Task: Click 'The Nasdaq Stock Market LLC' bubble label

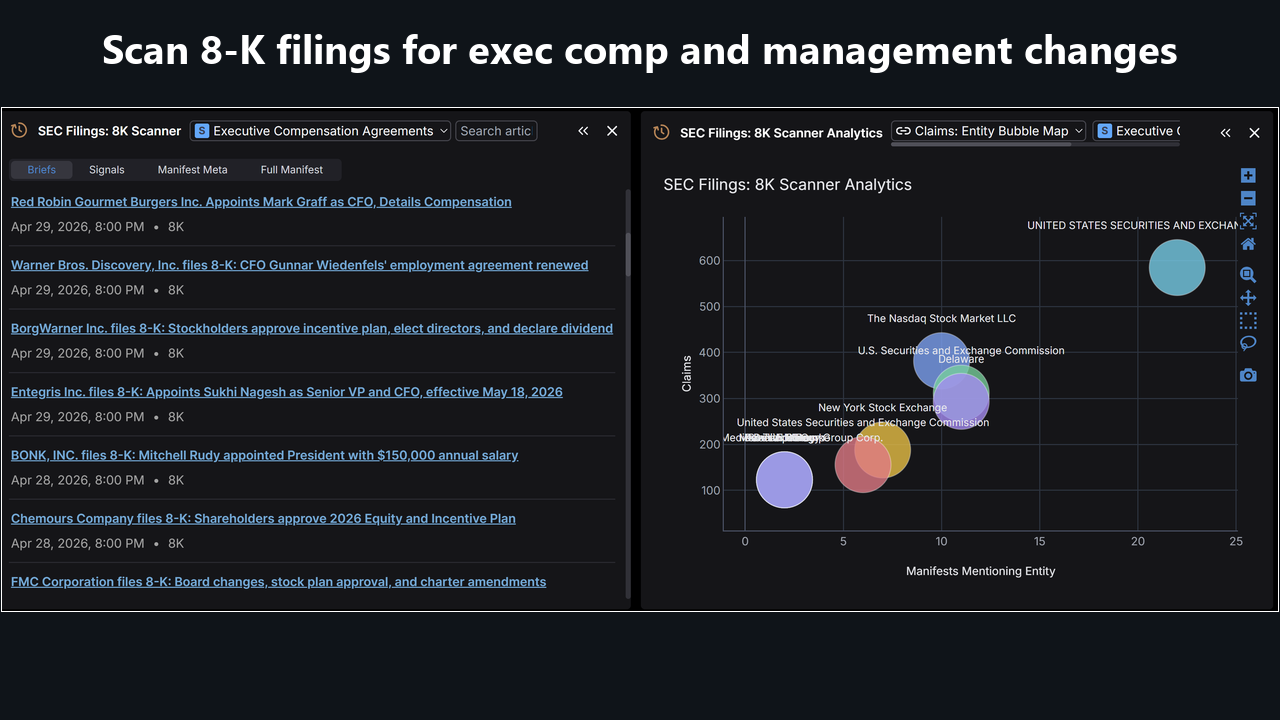Action: [x=941, y=318]
